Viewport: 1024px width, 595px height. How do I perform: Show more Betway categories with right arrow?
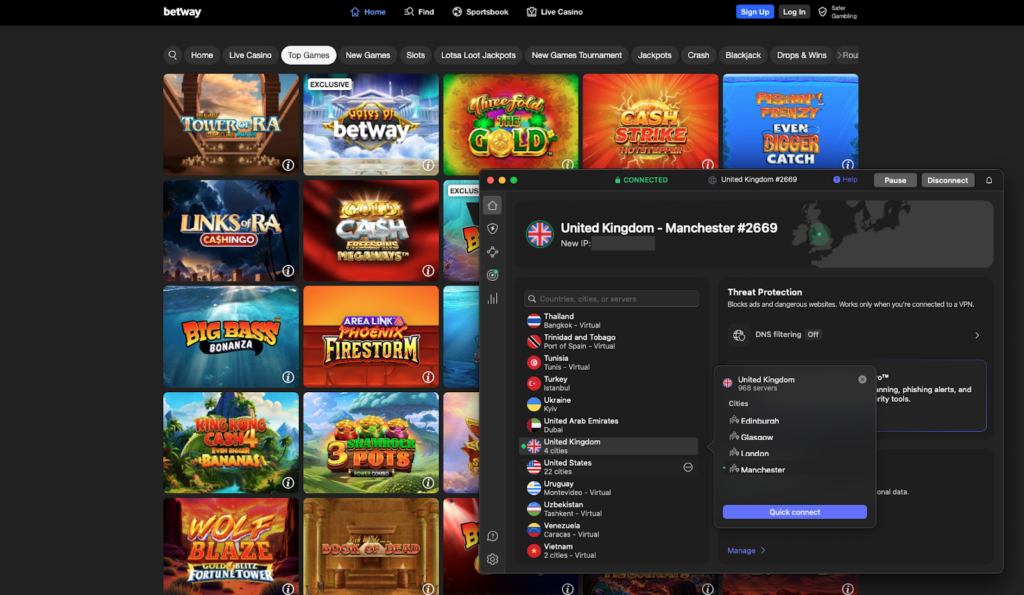coord(839,56)
